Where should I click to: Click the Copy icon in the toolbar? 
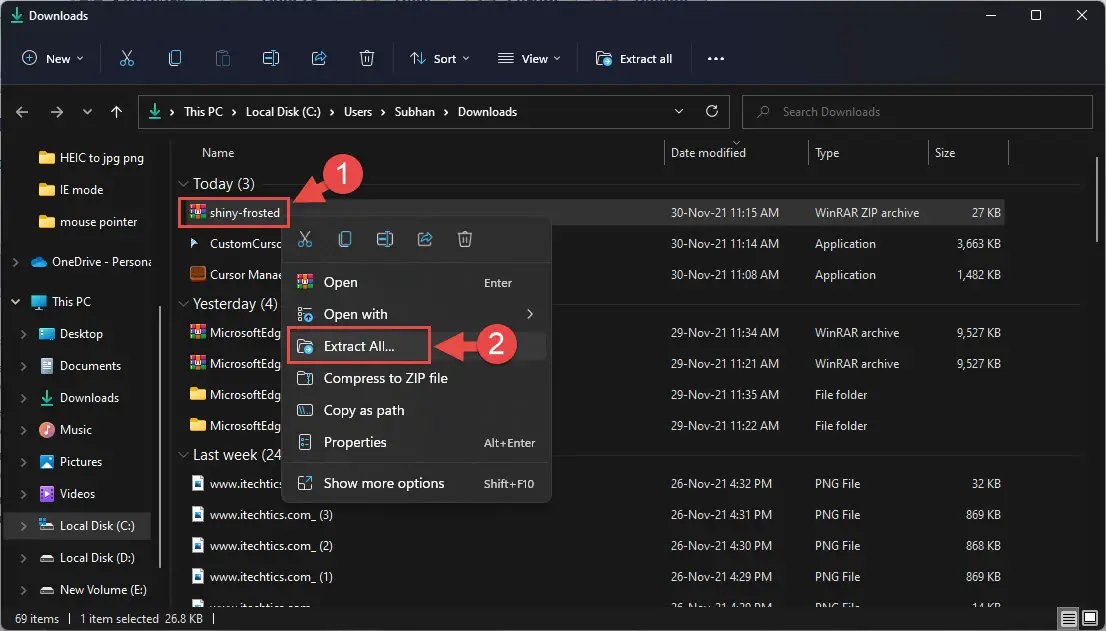pyautogui.click(x=175, y=59)
